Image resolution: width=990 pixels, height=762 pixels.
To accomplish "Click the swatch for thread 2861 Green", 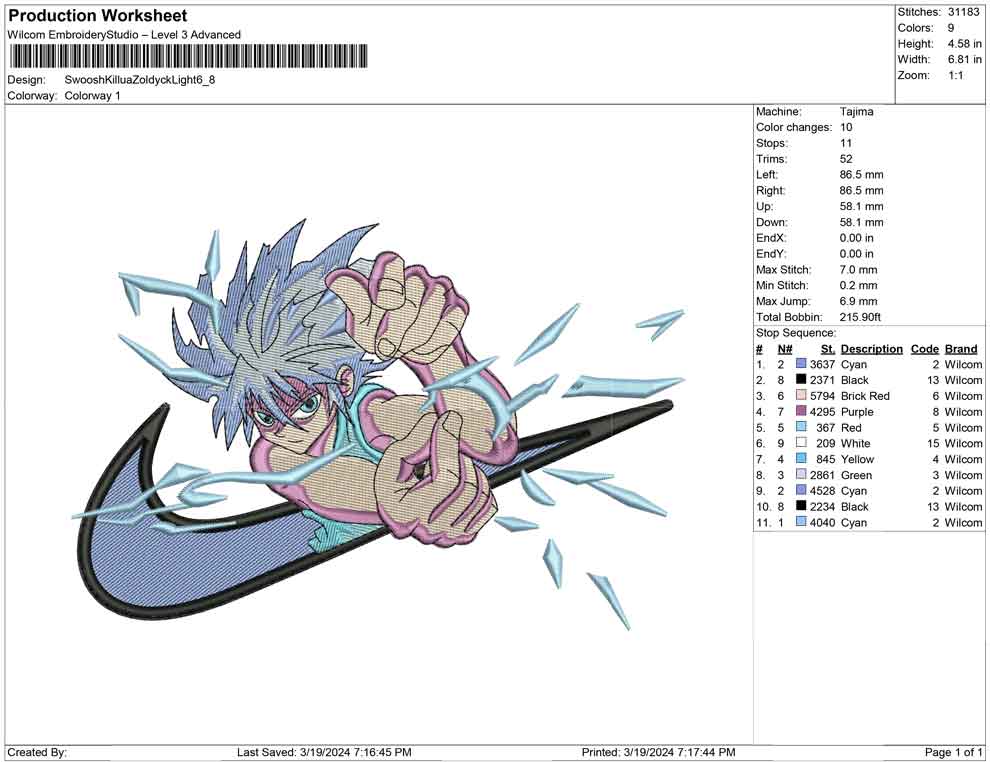I will coord(801,475).
